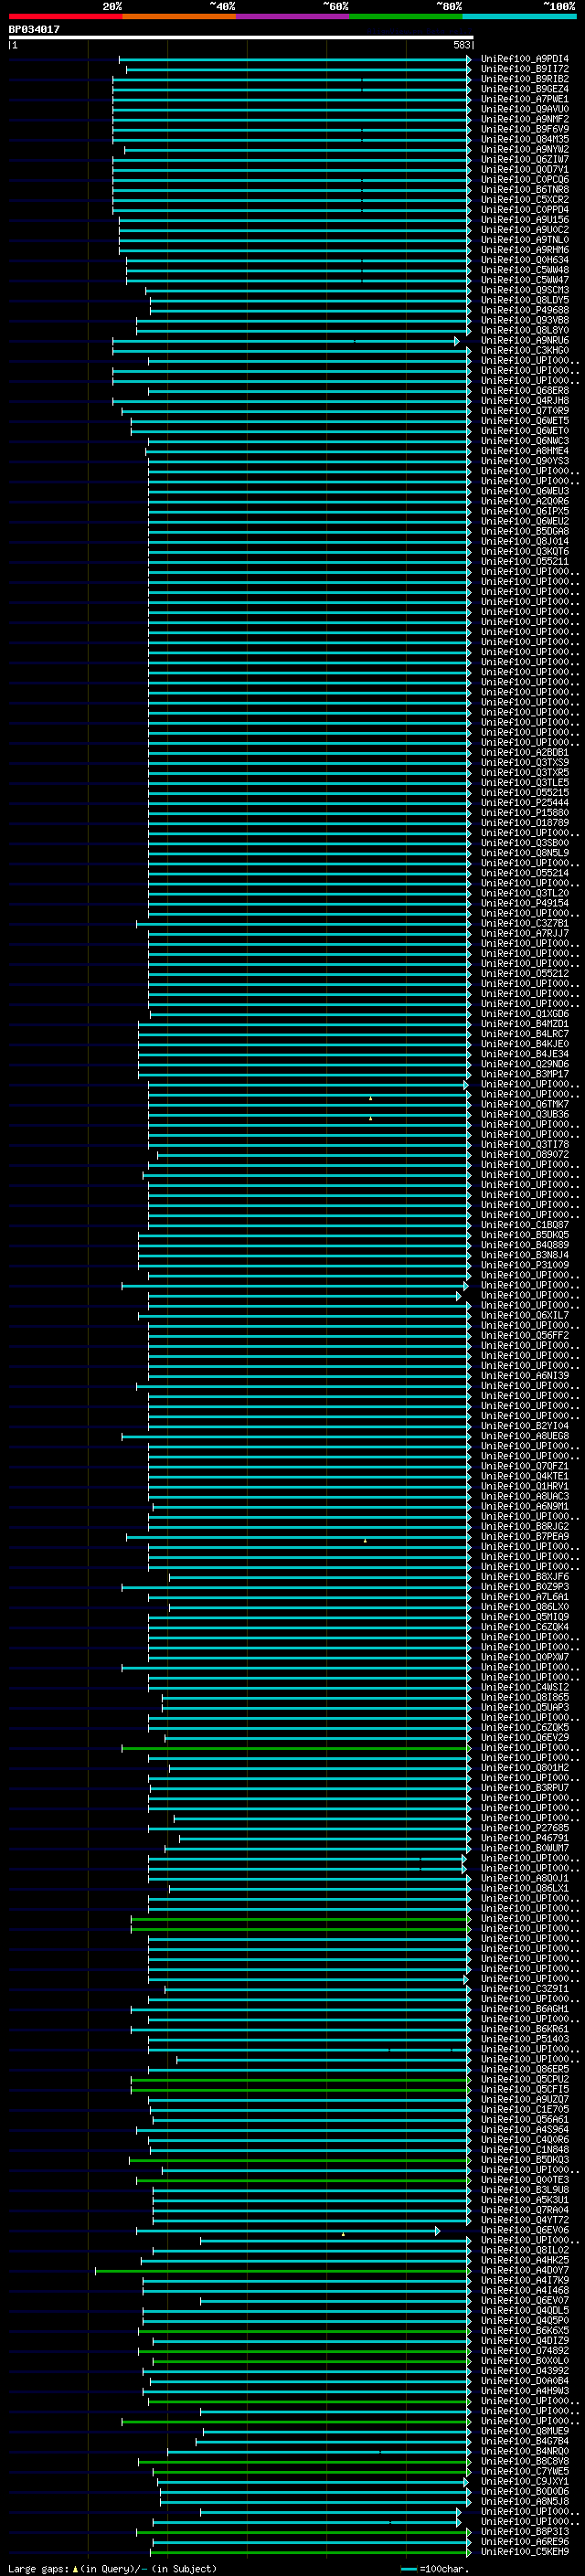This screenshot has height=2576, width=585.
Task: Click the label UniRef100_C1BQ87
Action: pyautogui.click(x=524, y=1225)
